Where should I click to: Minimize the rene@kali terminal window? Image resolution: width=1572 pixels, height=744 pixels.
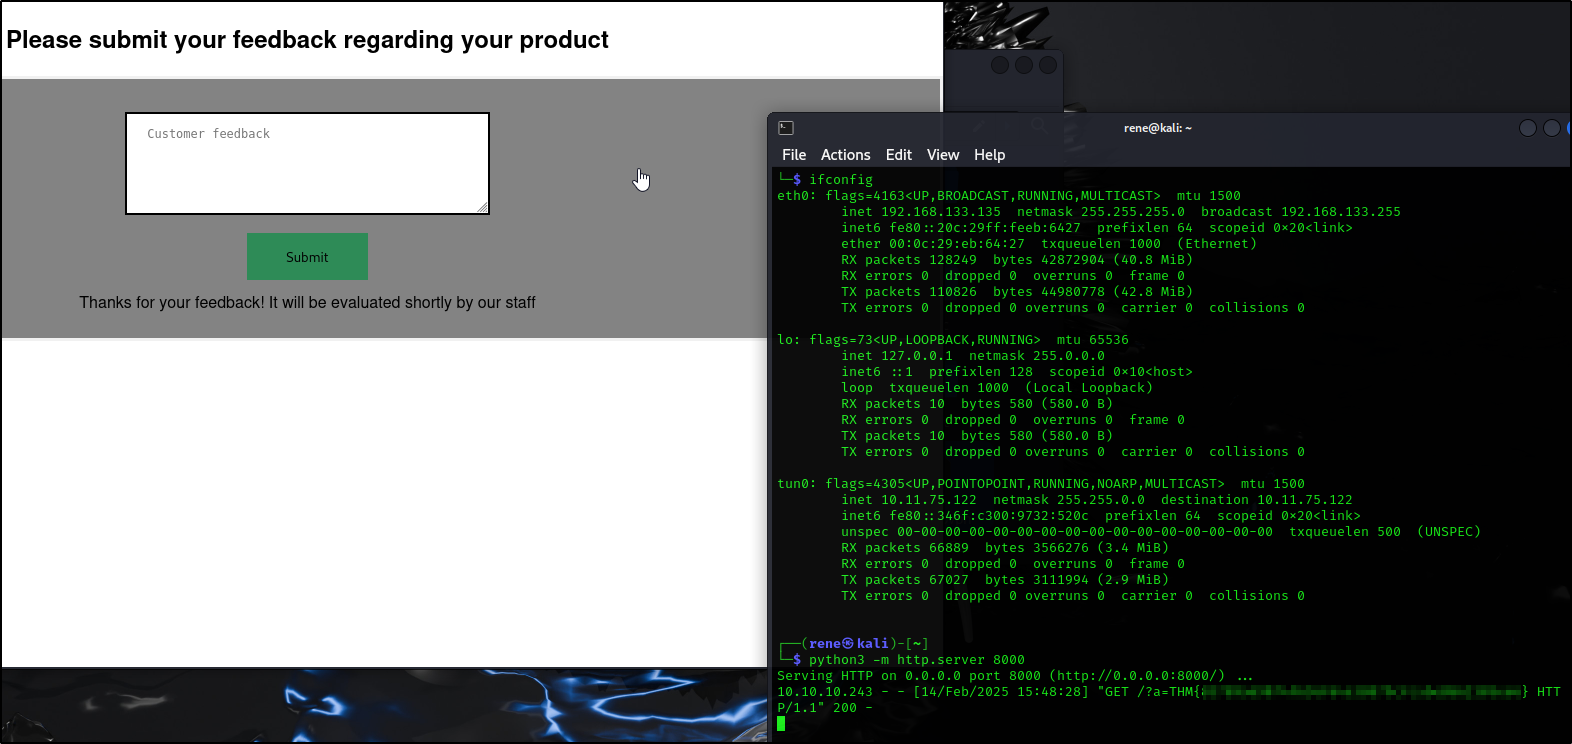[x=1527, y=128]
